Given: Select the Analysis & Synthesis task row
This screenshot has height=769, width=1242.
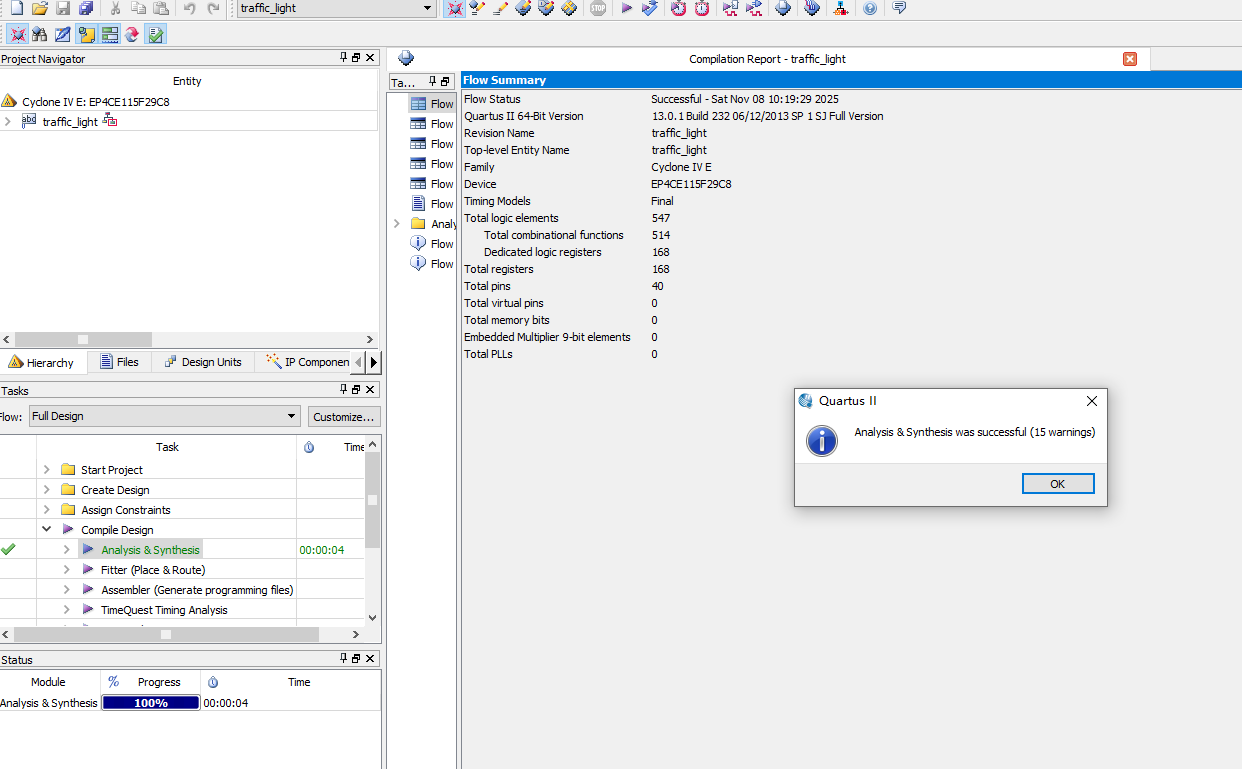Looking at the screenshot, I should 150,550.
